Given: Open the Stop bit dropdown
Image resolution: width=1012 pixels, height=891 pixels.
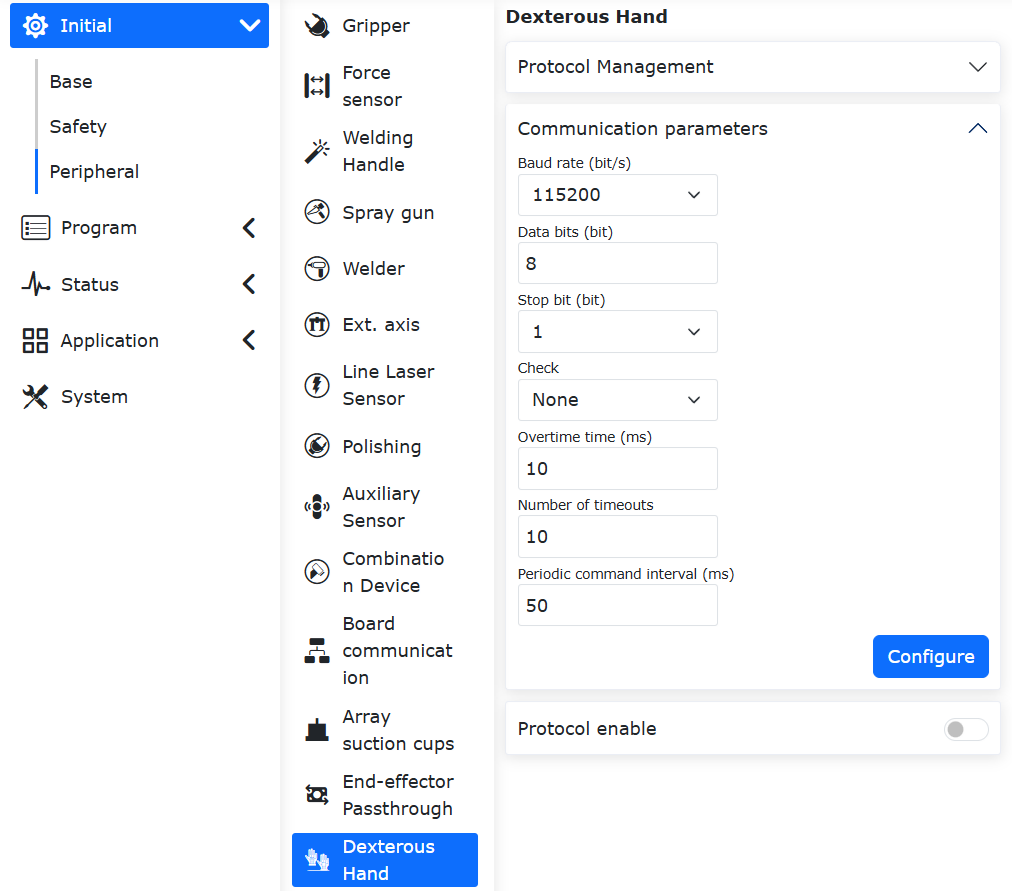Looking at the screenshot, I should (617, 332).
